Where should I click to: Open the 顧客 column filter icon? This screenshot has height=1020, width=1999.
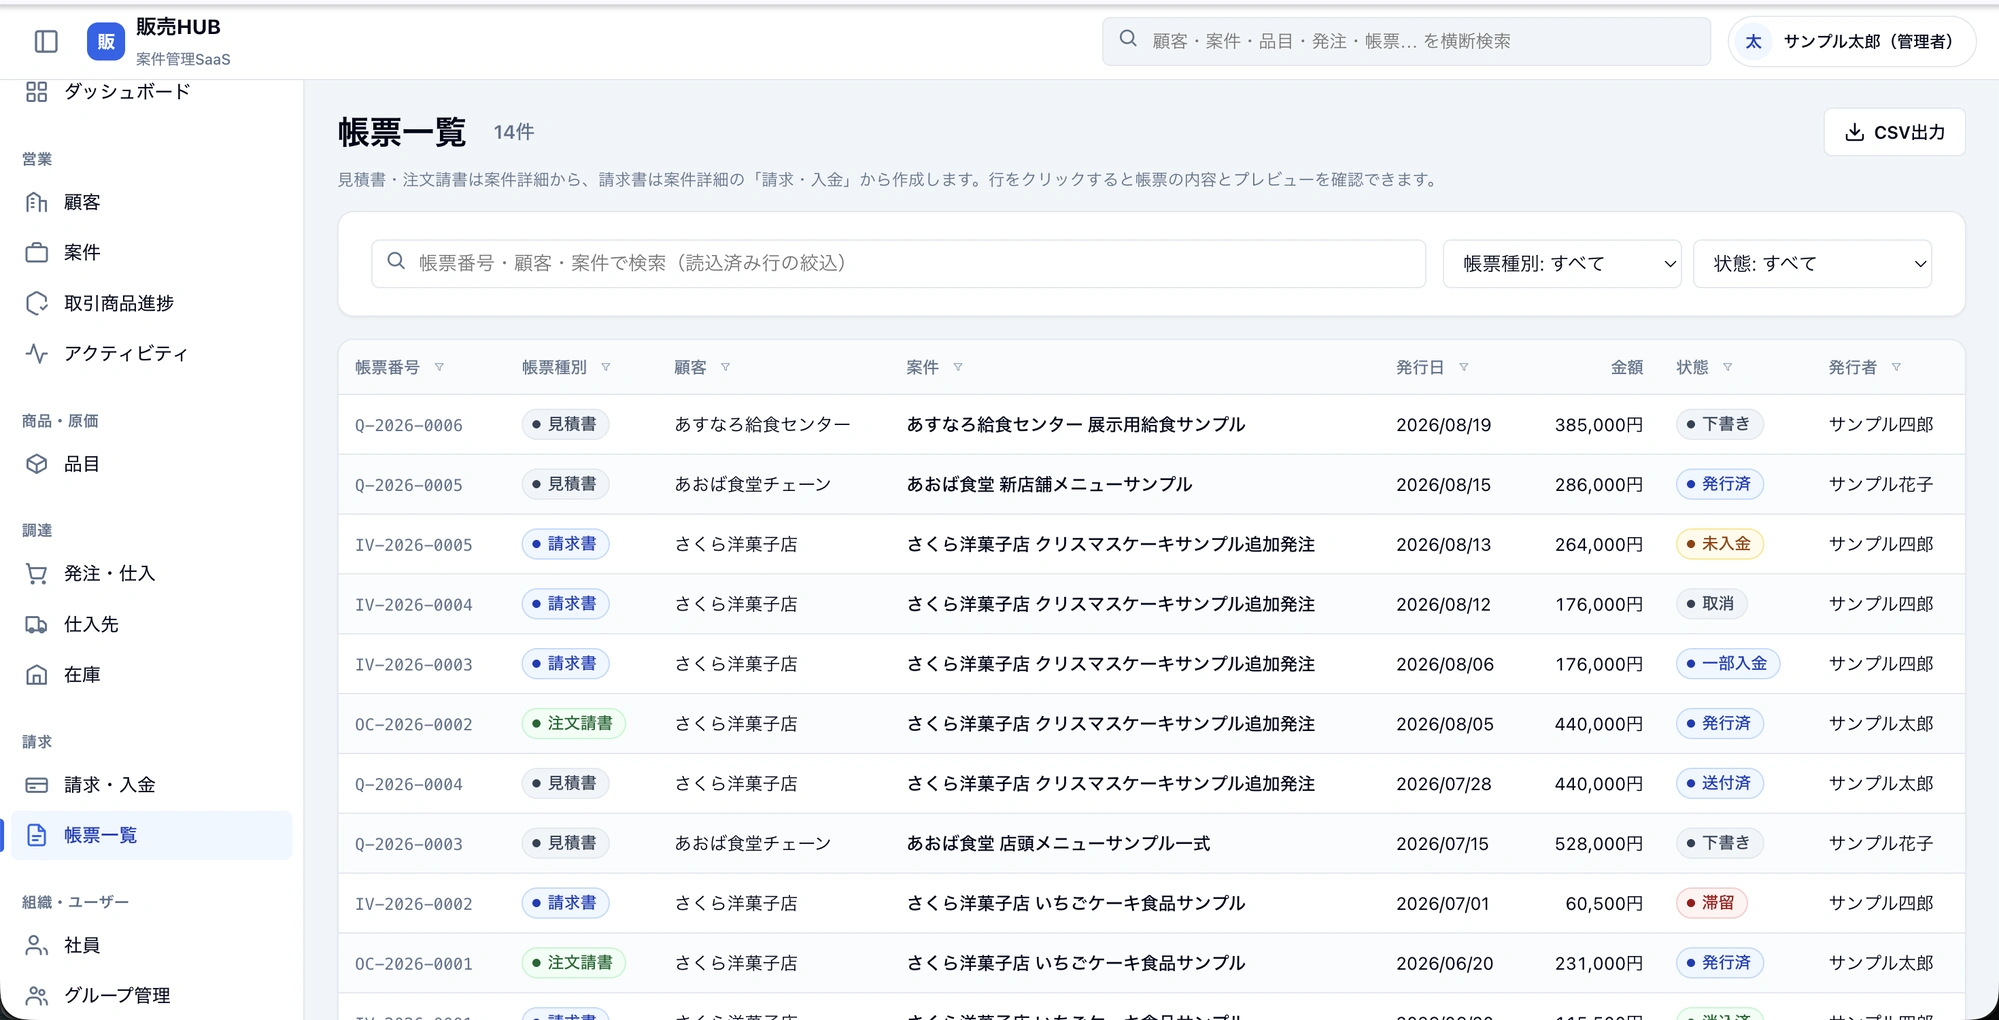tap(725, 367)
